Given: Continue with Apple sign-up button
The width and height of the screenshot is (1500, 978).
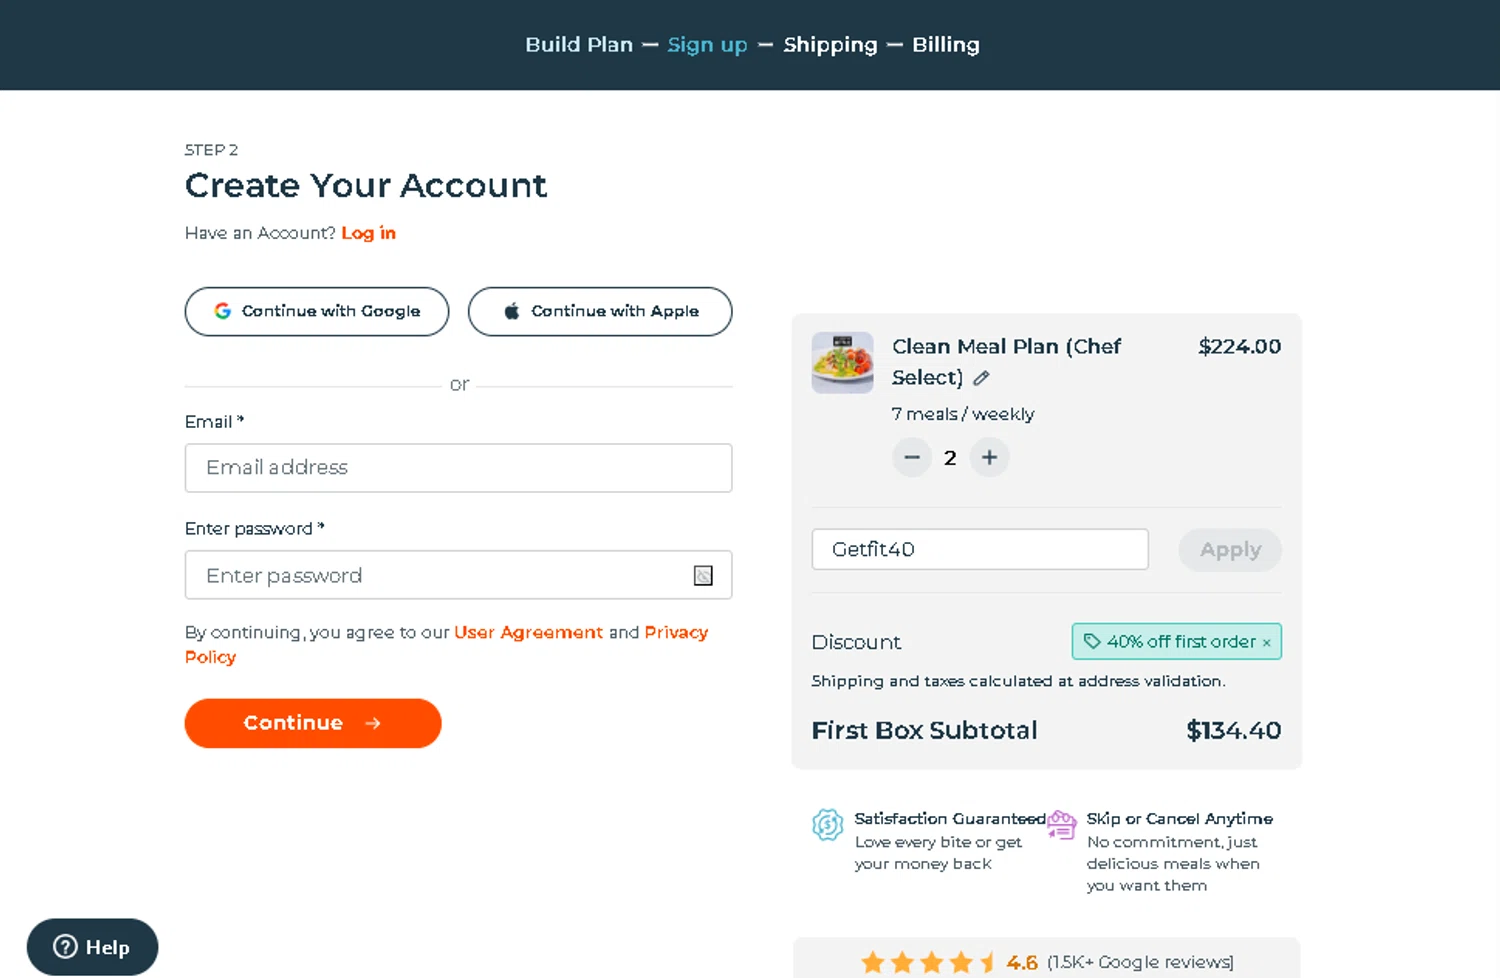Looking at the screenshot, I should click(600, 312).
